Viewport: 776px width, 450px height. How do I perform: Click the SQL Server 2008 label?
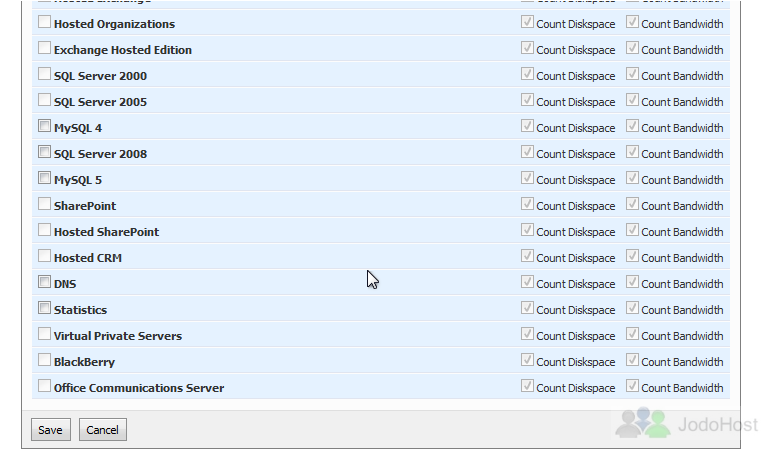[100, 154]
